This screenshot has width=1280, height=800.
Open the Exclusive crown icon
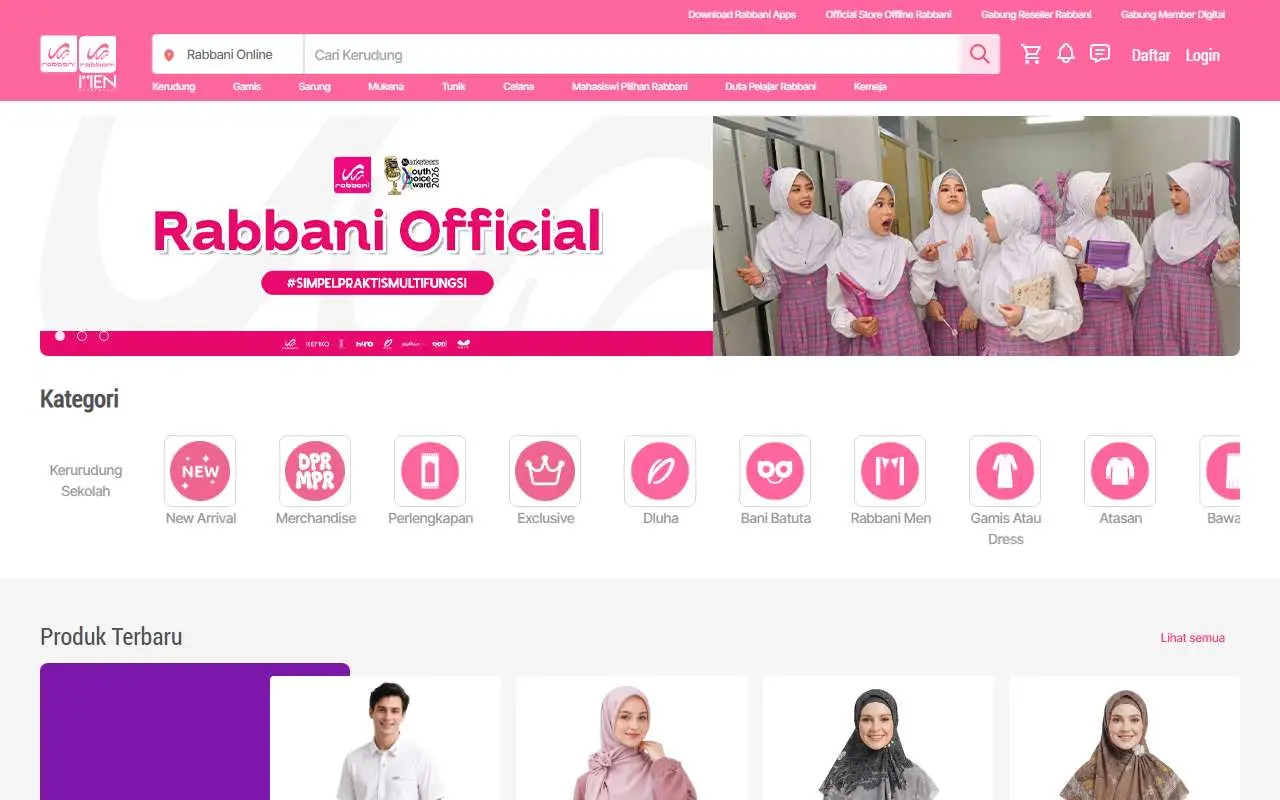point(545,471)
